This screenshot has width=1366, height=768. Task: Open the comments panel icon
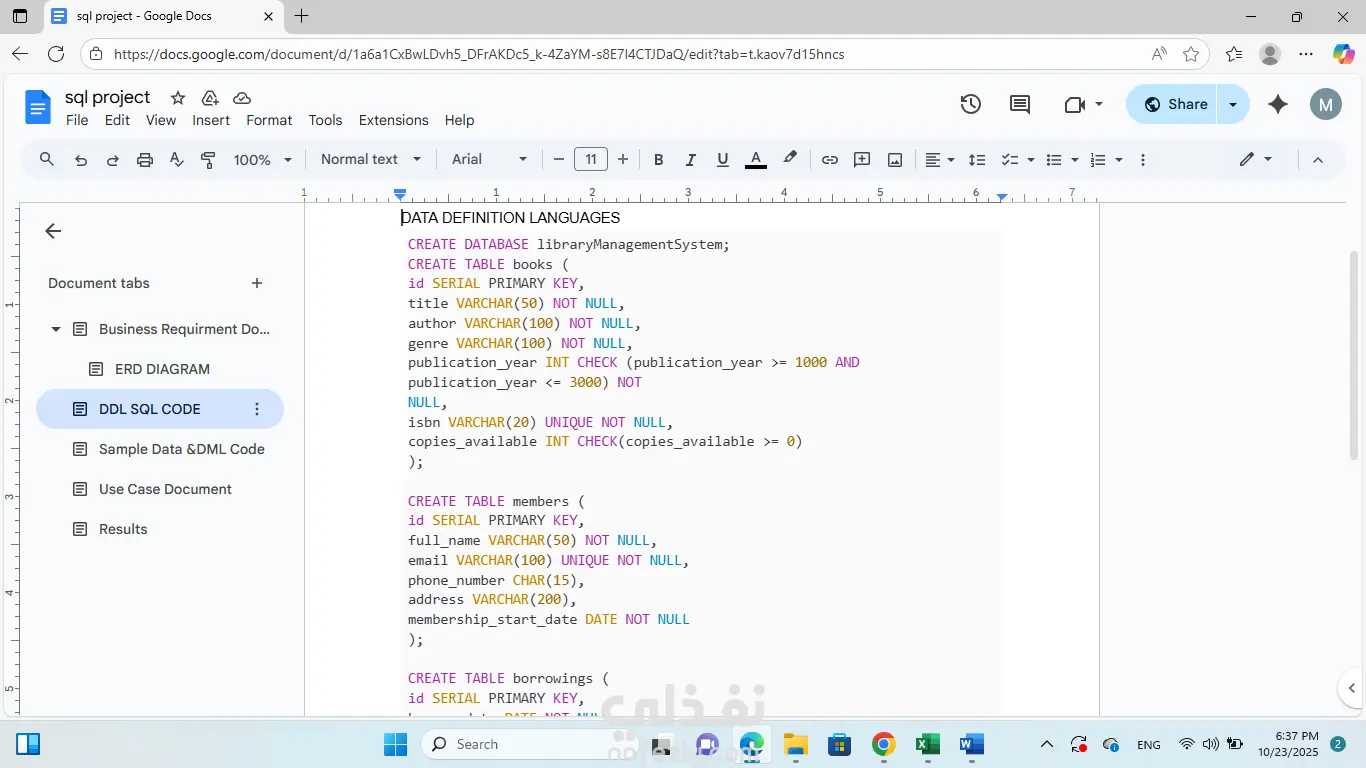(x=1020, y=104)
